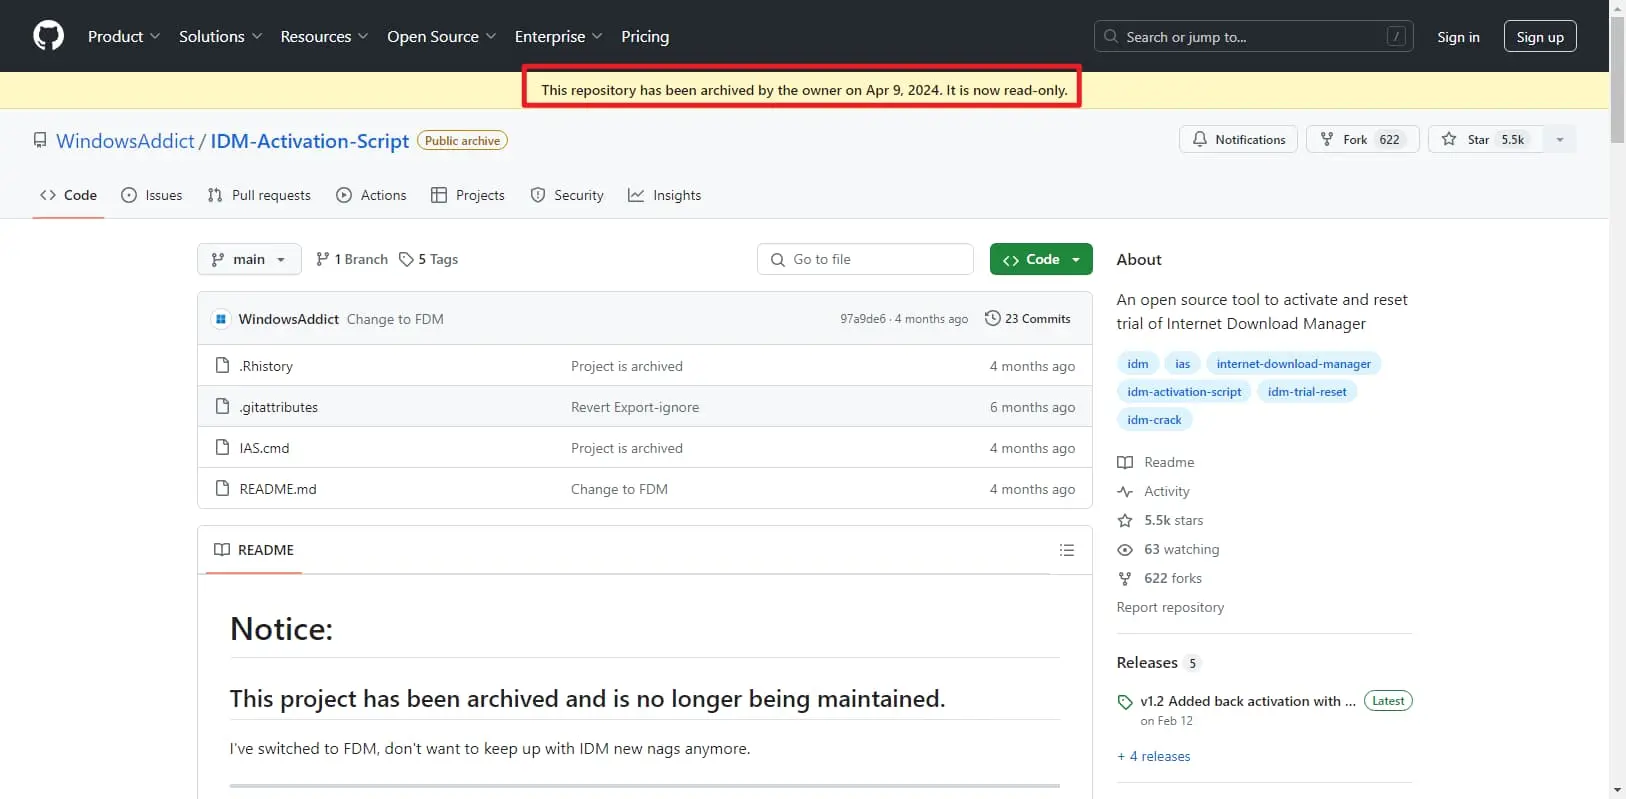Click the idm-trial-reset topic tag
Screen dimensions: 1626x799
click(x=1307, y=392)
